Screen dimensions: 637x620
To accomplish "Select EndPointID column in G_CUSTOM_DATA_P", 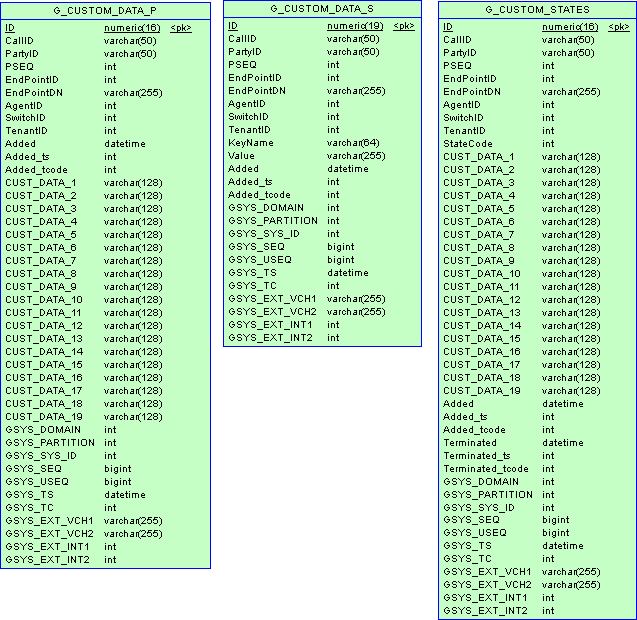I will 32,80.
